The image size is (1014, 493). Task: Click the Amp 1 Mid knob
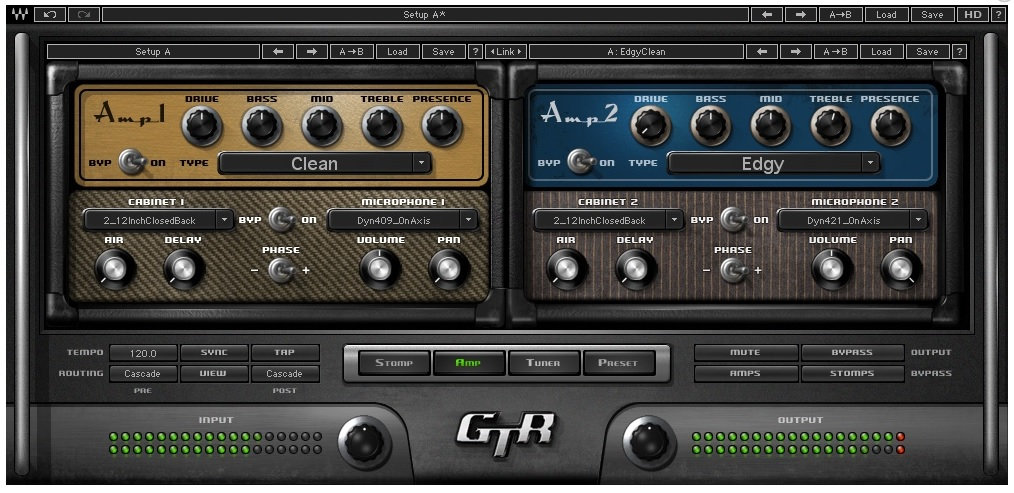(321, 126)
